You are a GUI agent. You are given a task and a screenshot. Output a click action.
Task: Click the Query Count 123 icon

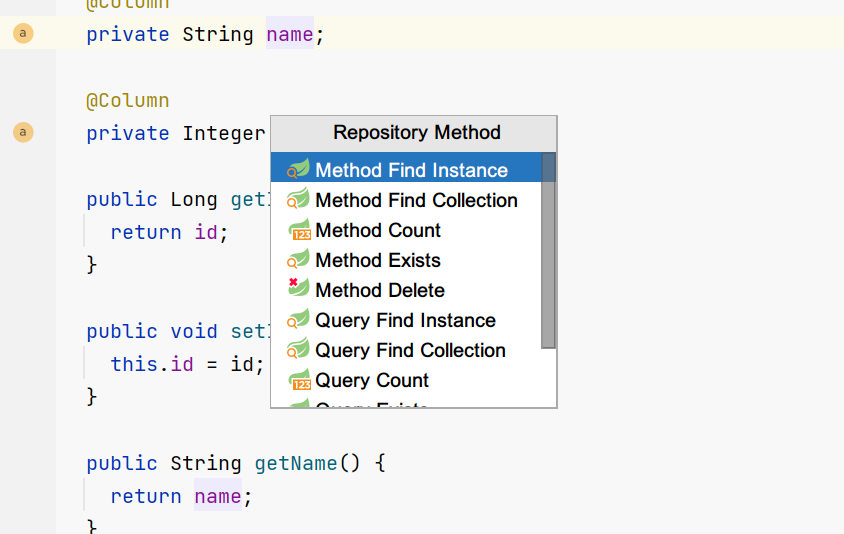click(298, 380)
